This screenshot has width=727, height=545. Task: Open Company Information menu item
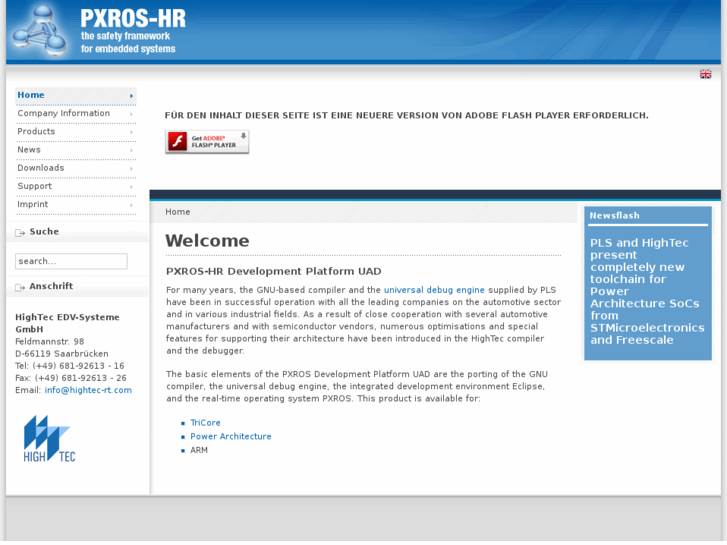pyautogui.click(x=76, y=114)
